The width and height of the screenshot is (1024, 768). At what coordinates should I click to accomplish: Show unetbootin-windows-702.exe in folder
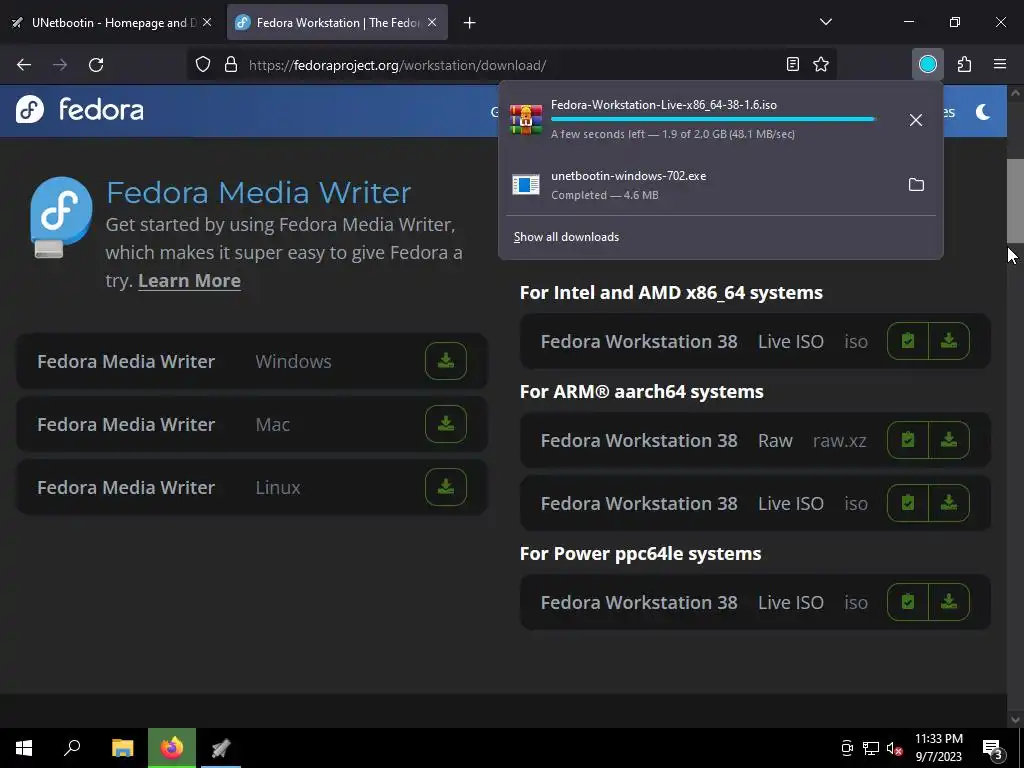[916, 185]
